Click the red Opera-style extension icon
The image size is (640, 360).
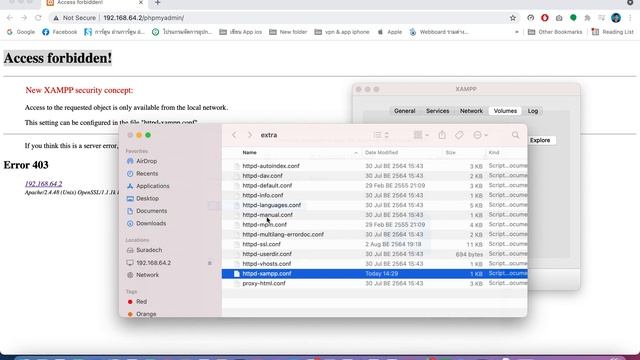[544, 18]
